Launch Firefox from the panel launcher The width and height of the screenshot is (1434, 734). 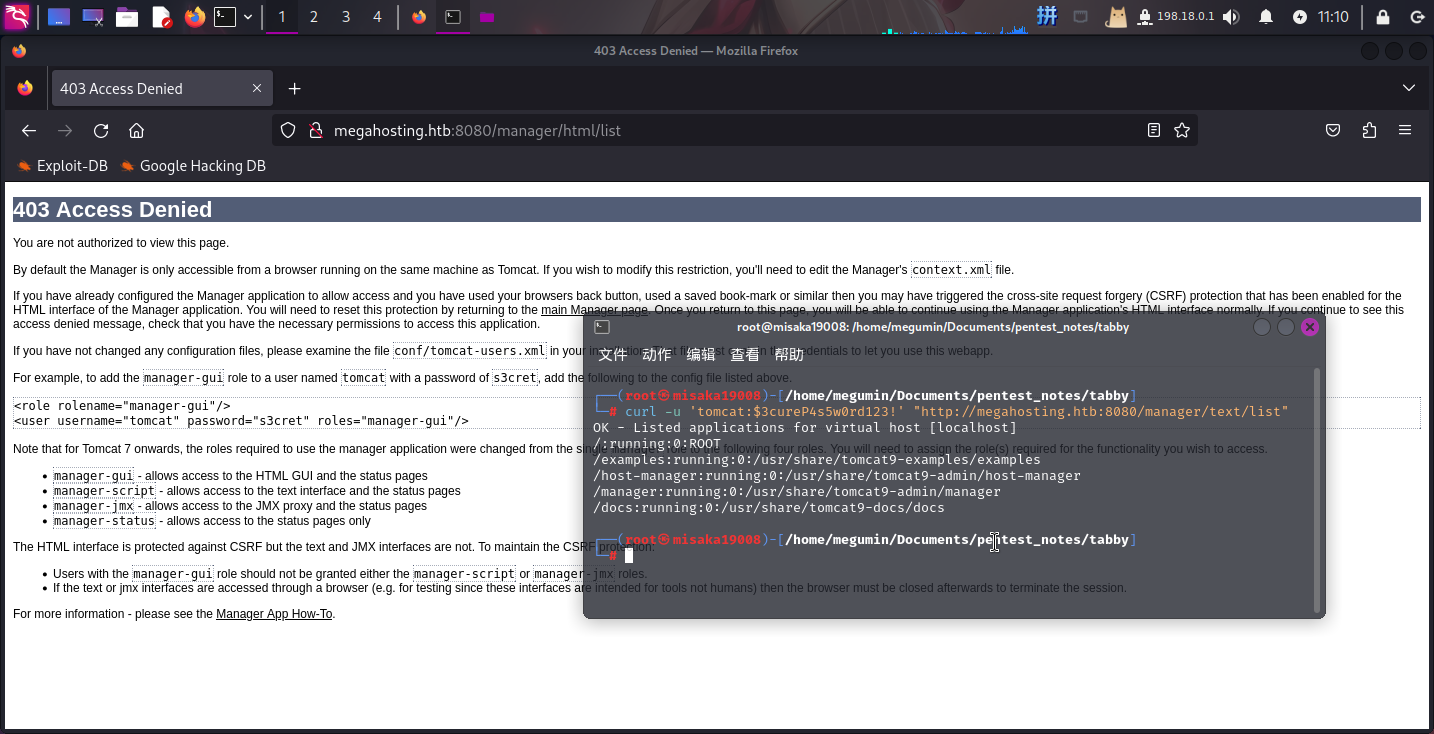(x=195, y=17)
